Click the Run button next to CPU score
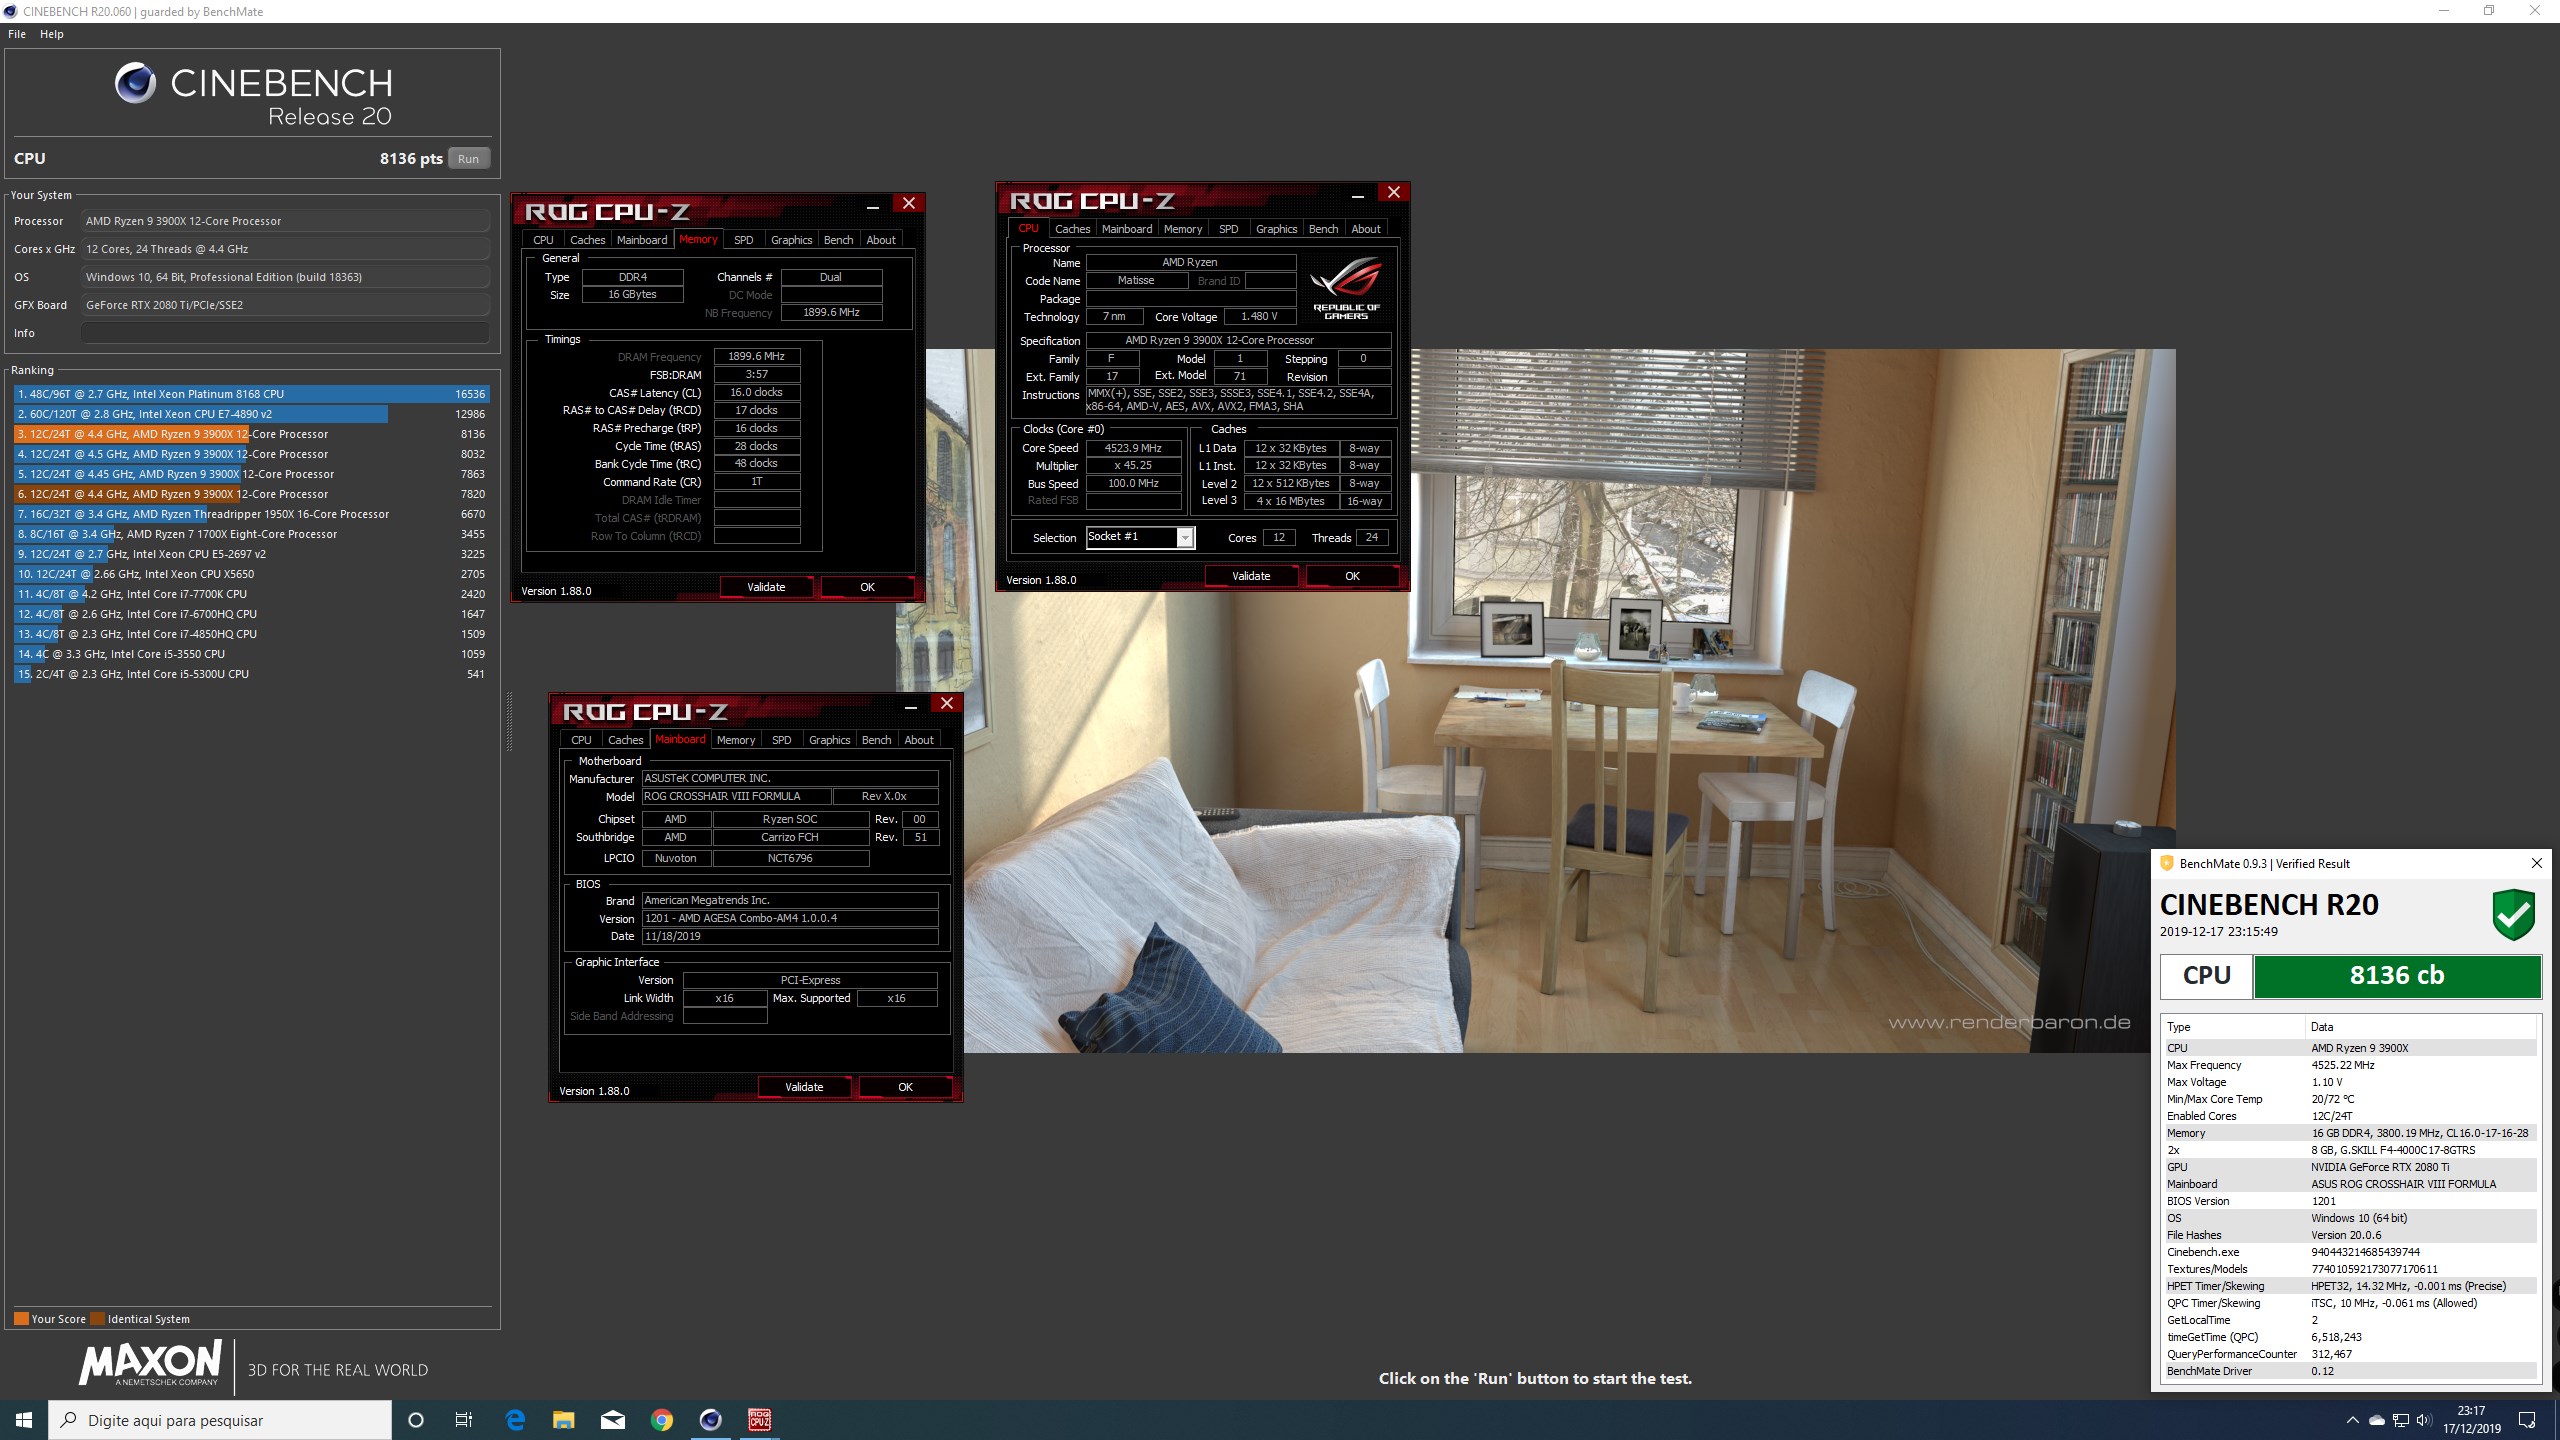The height and width of the screenshot is (1440, 2560). coord(468,159)
